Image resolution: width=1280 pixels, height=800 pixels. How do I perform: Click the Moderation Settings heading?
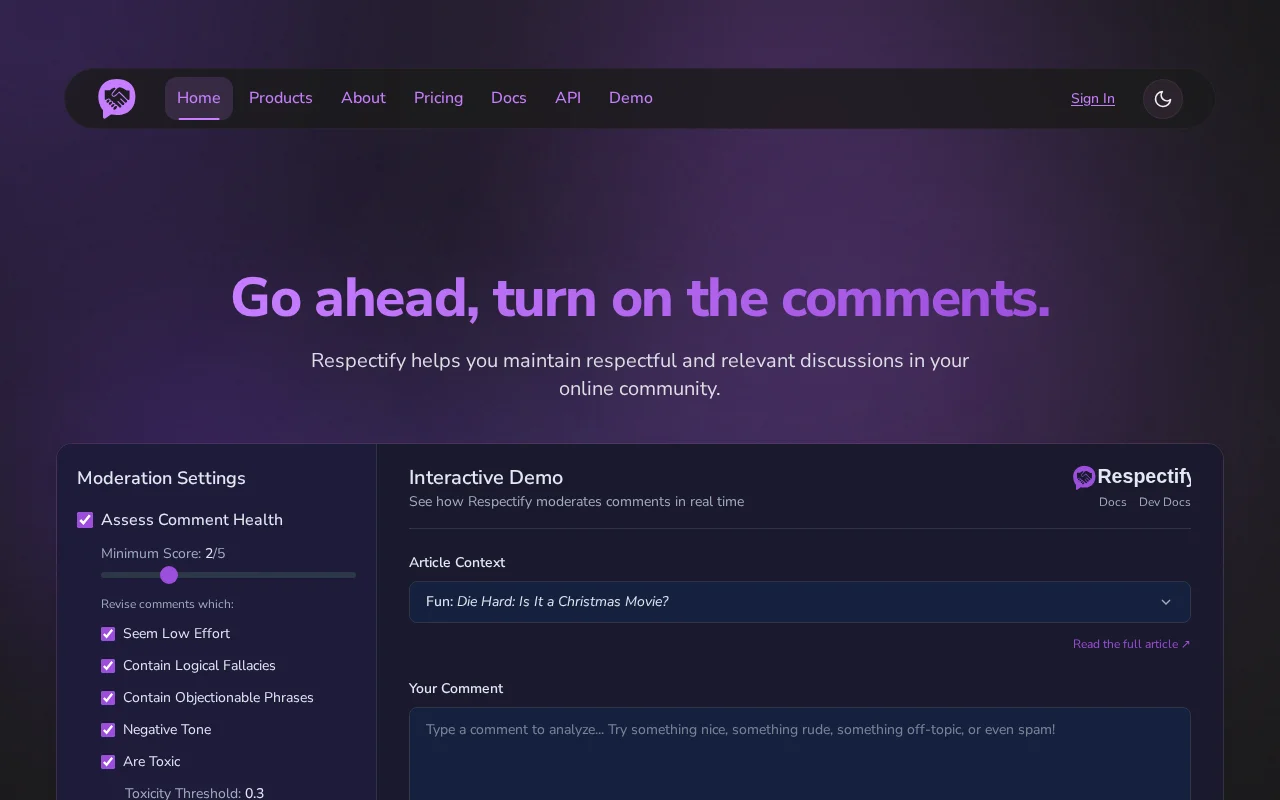click(161, 478)
